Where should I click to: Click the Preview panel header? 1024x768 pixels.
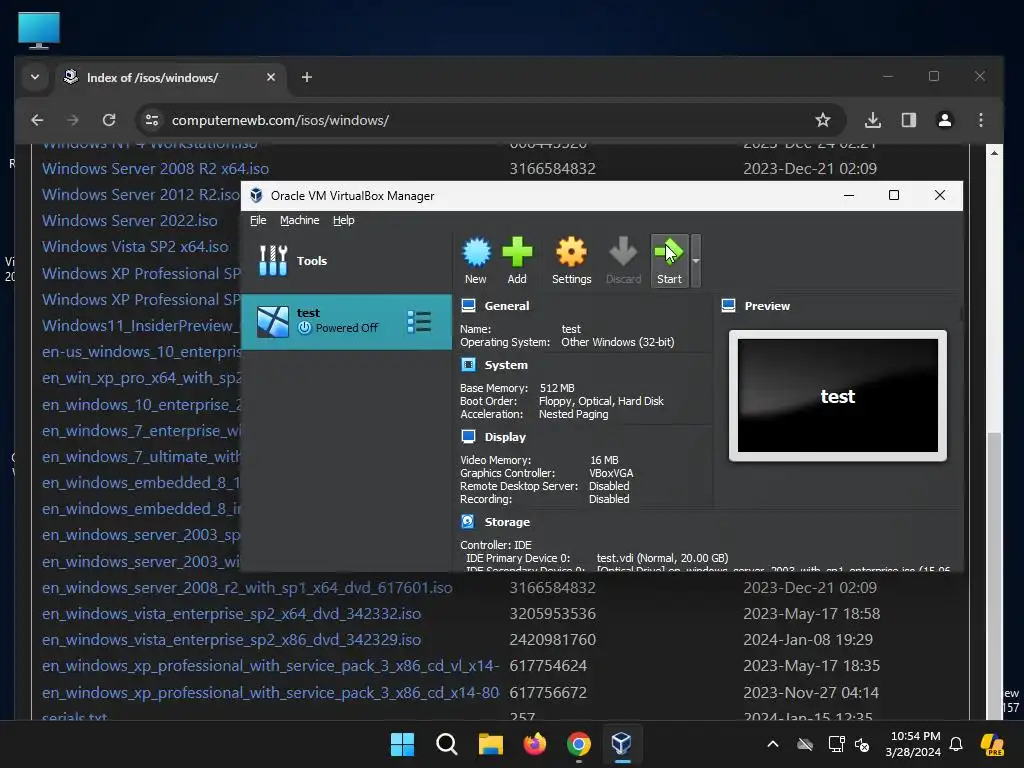[x=767, y=306]
